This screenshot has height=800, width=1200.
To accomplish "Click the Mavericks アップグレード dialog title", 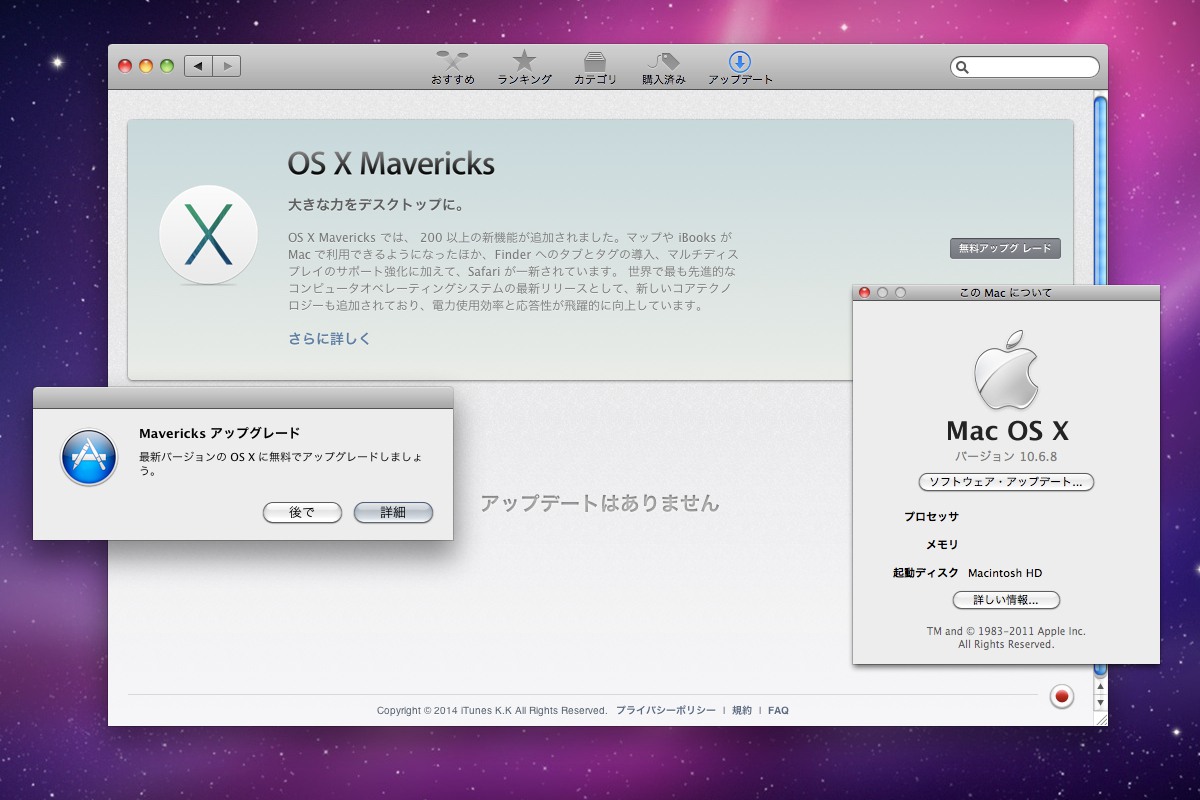I will (x=219, y=433).
